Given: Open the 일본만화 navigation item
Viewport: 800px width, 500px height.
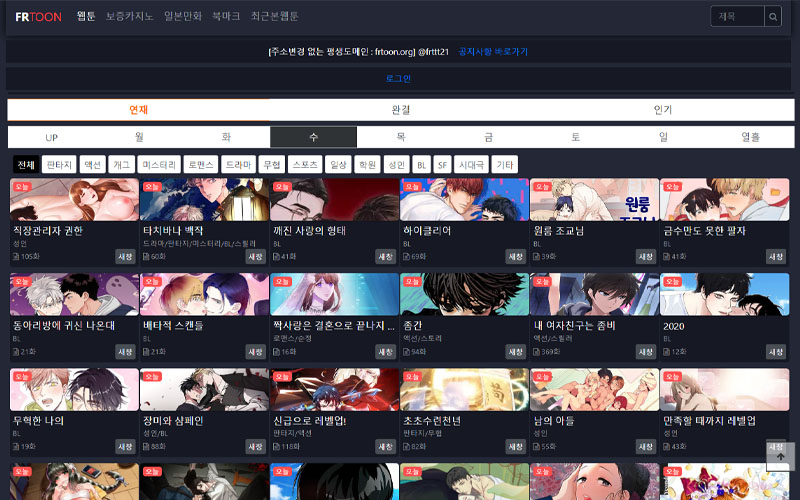Looking at the screenshot, I should point(183,16).
